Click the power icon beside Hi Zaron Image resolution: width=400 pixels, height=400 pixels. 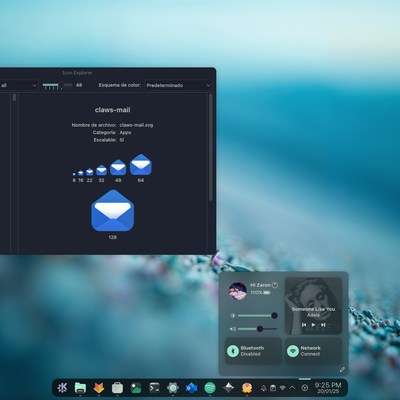[x=275, y=285]
